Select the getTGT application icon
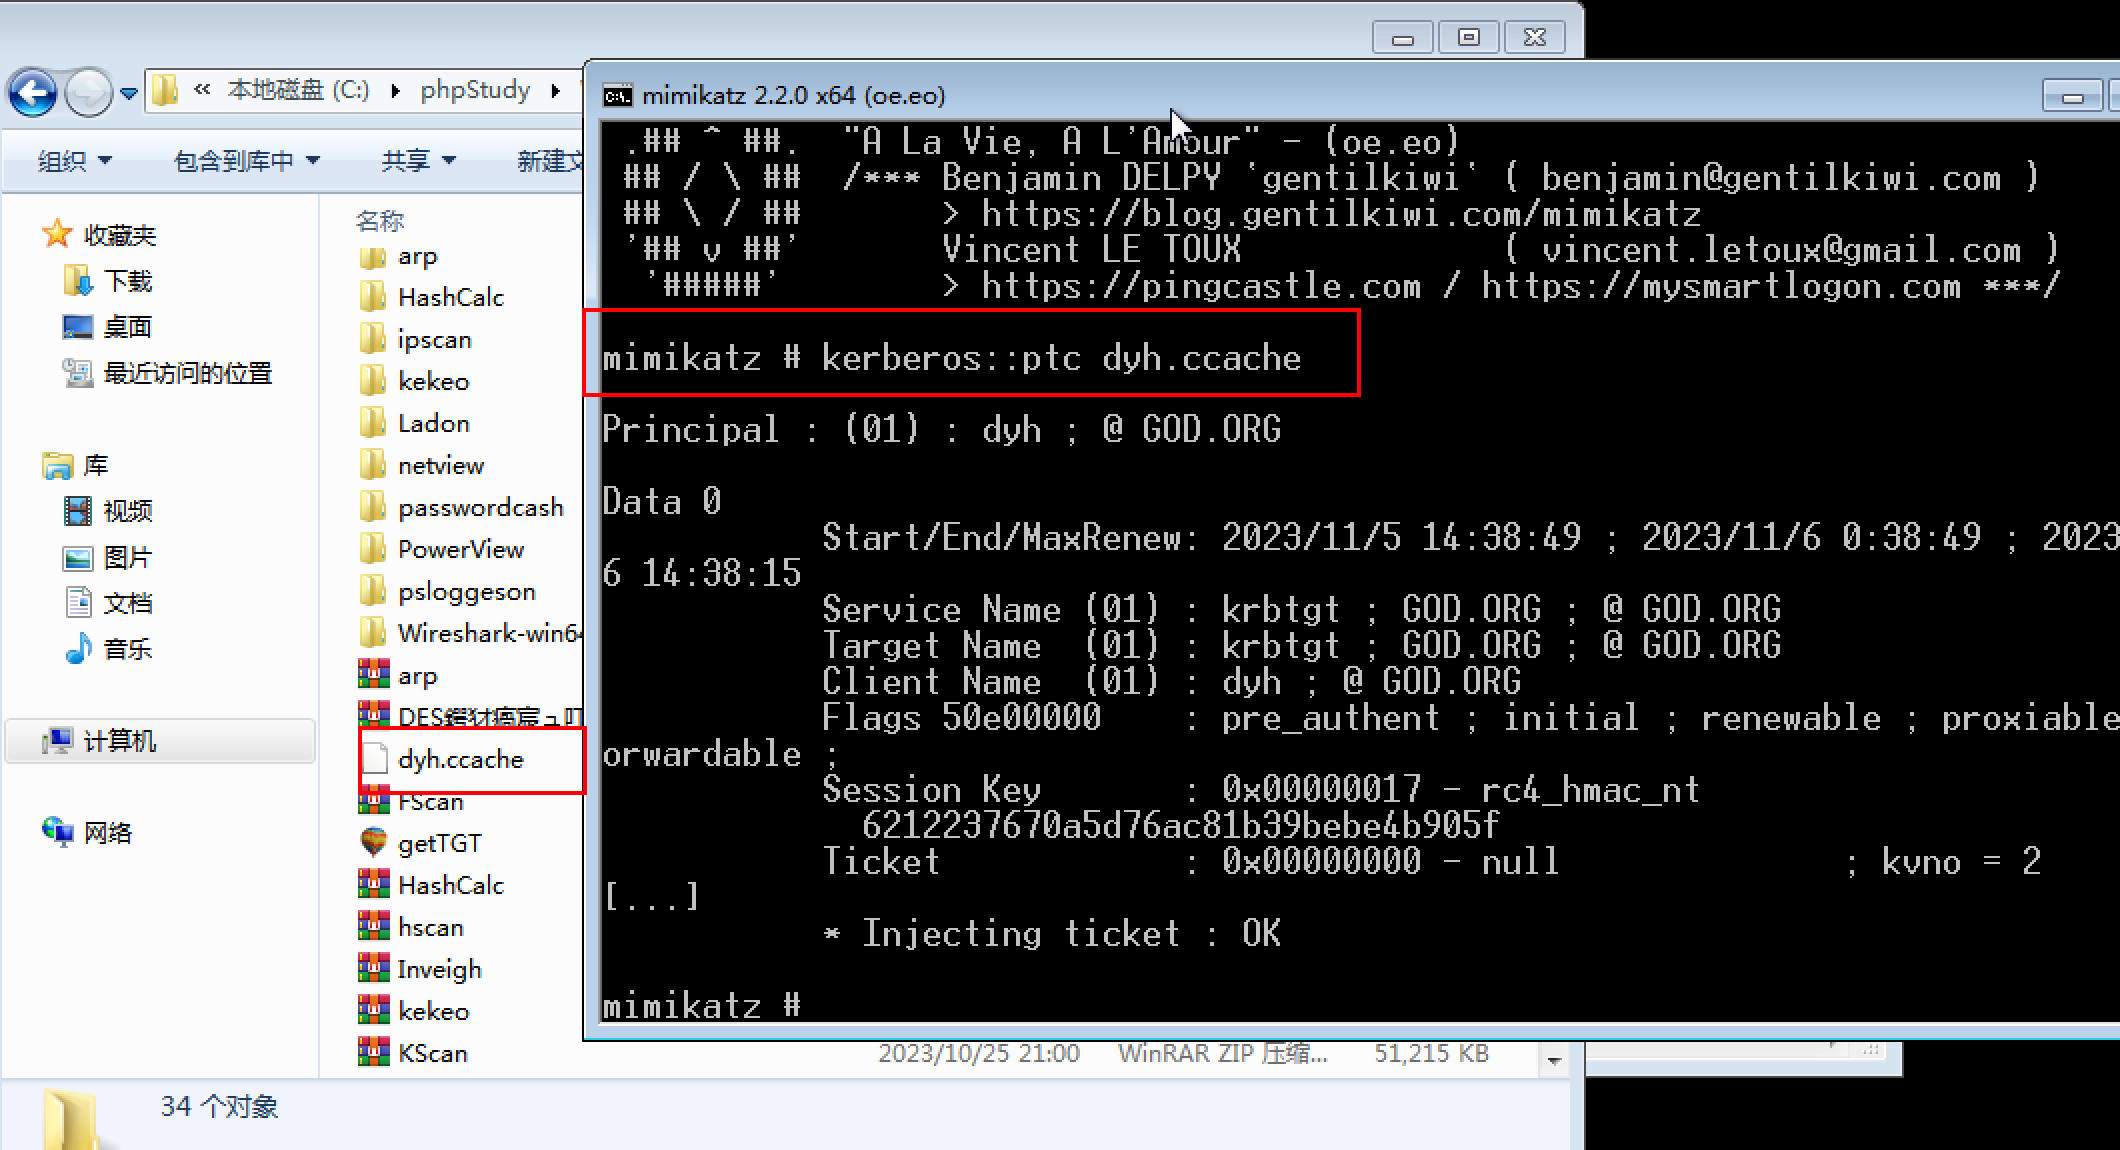This screenshot has width=2120, height=1150. click(x=373, y=843)
